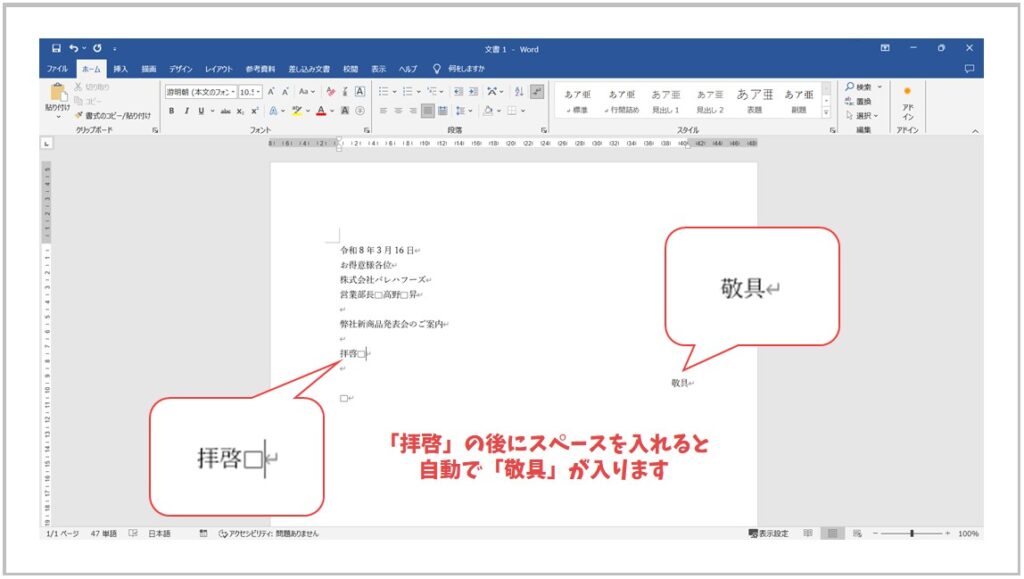Open display settings (表示設定) in status bar
This screenshot has height=579, width=1024.
click(769, 534)
